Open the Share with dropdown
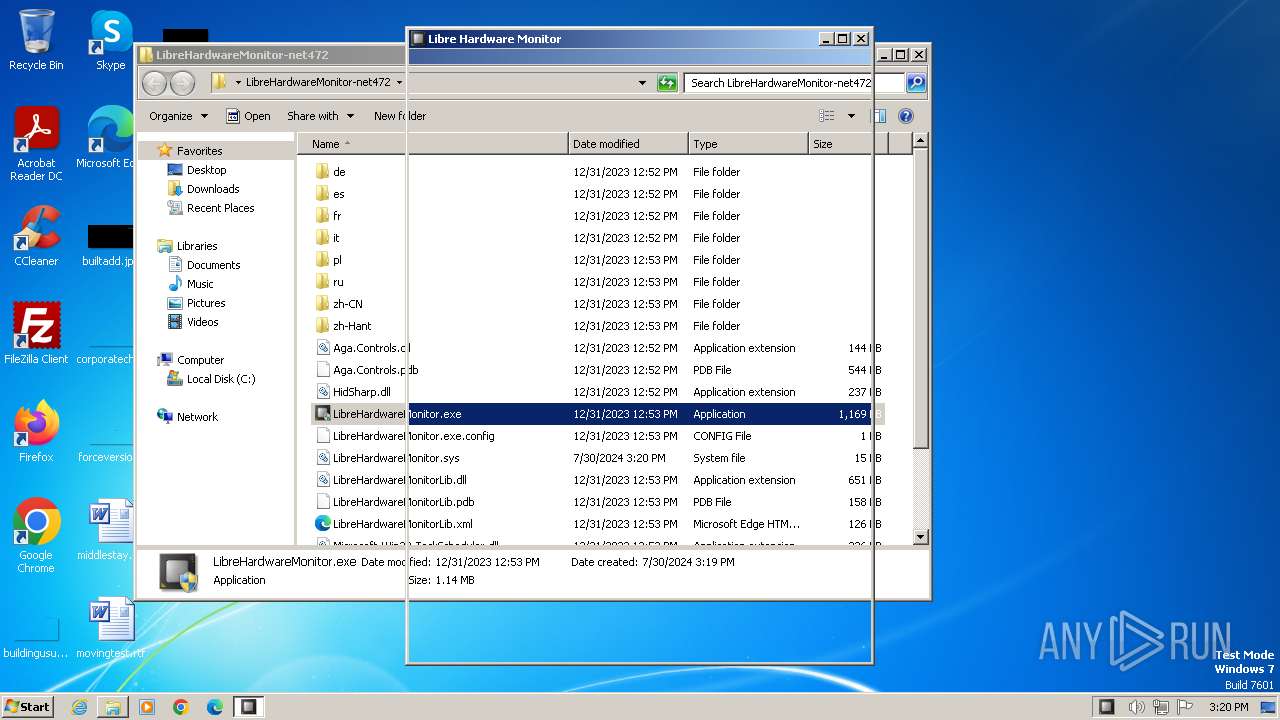Screen dimensions: 1280x720 pyautogui.click(x=320, y=116)
